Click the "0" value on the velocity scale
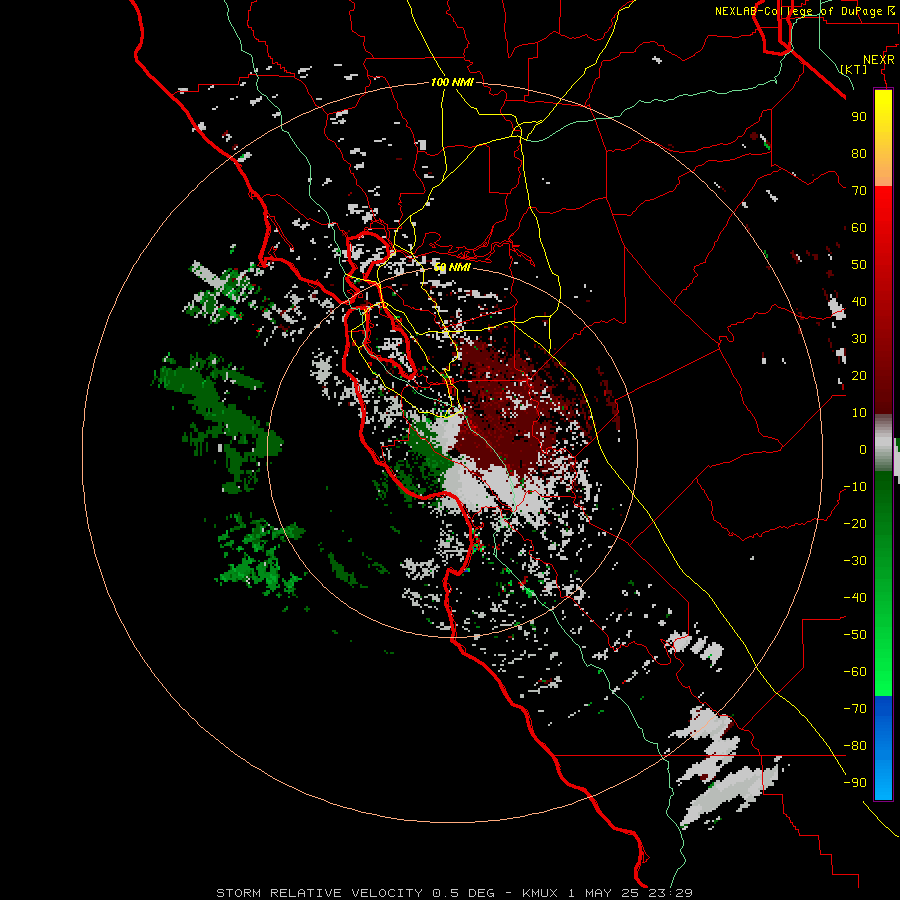Screen dimensions: 900x900 click(863, 450)
